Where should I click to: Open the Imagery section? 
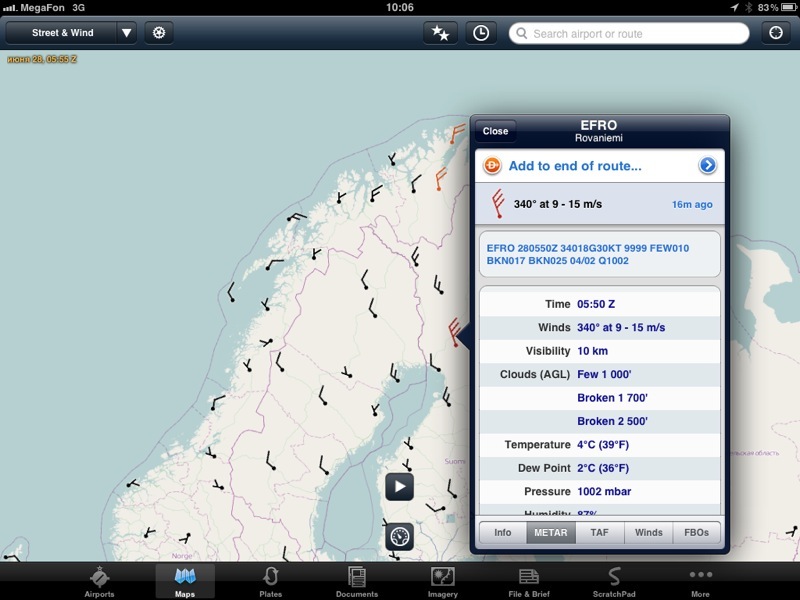pyautogui.click(x=443, y=580)
